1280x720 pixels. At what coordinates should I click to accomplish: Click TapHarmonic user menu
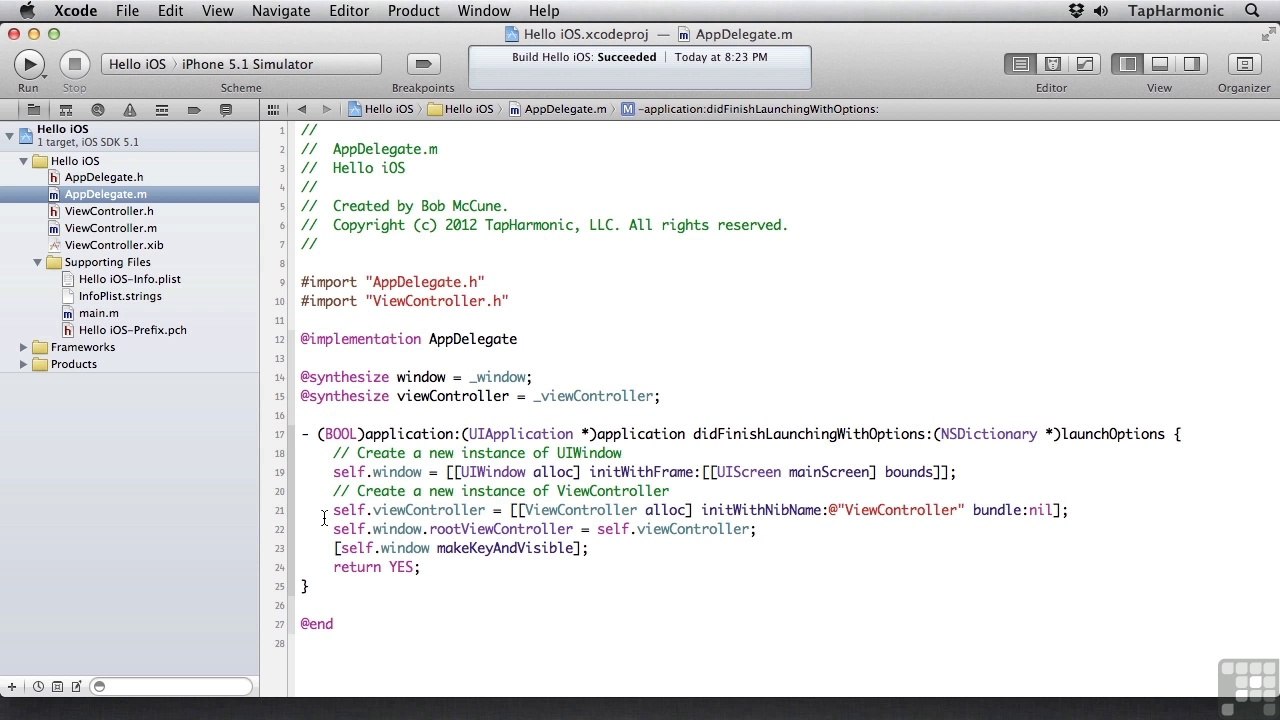(1175, 11)
